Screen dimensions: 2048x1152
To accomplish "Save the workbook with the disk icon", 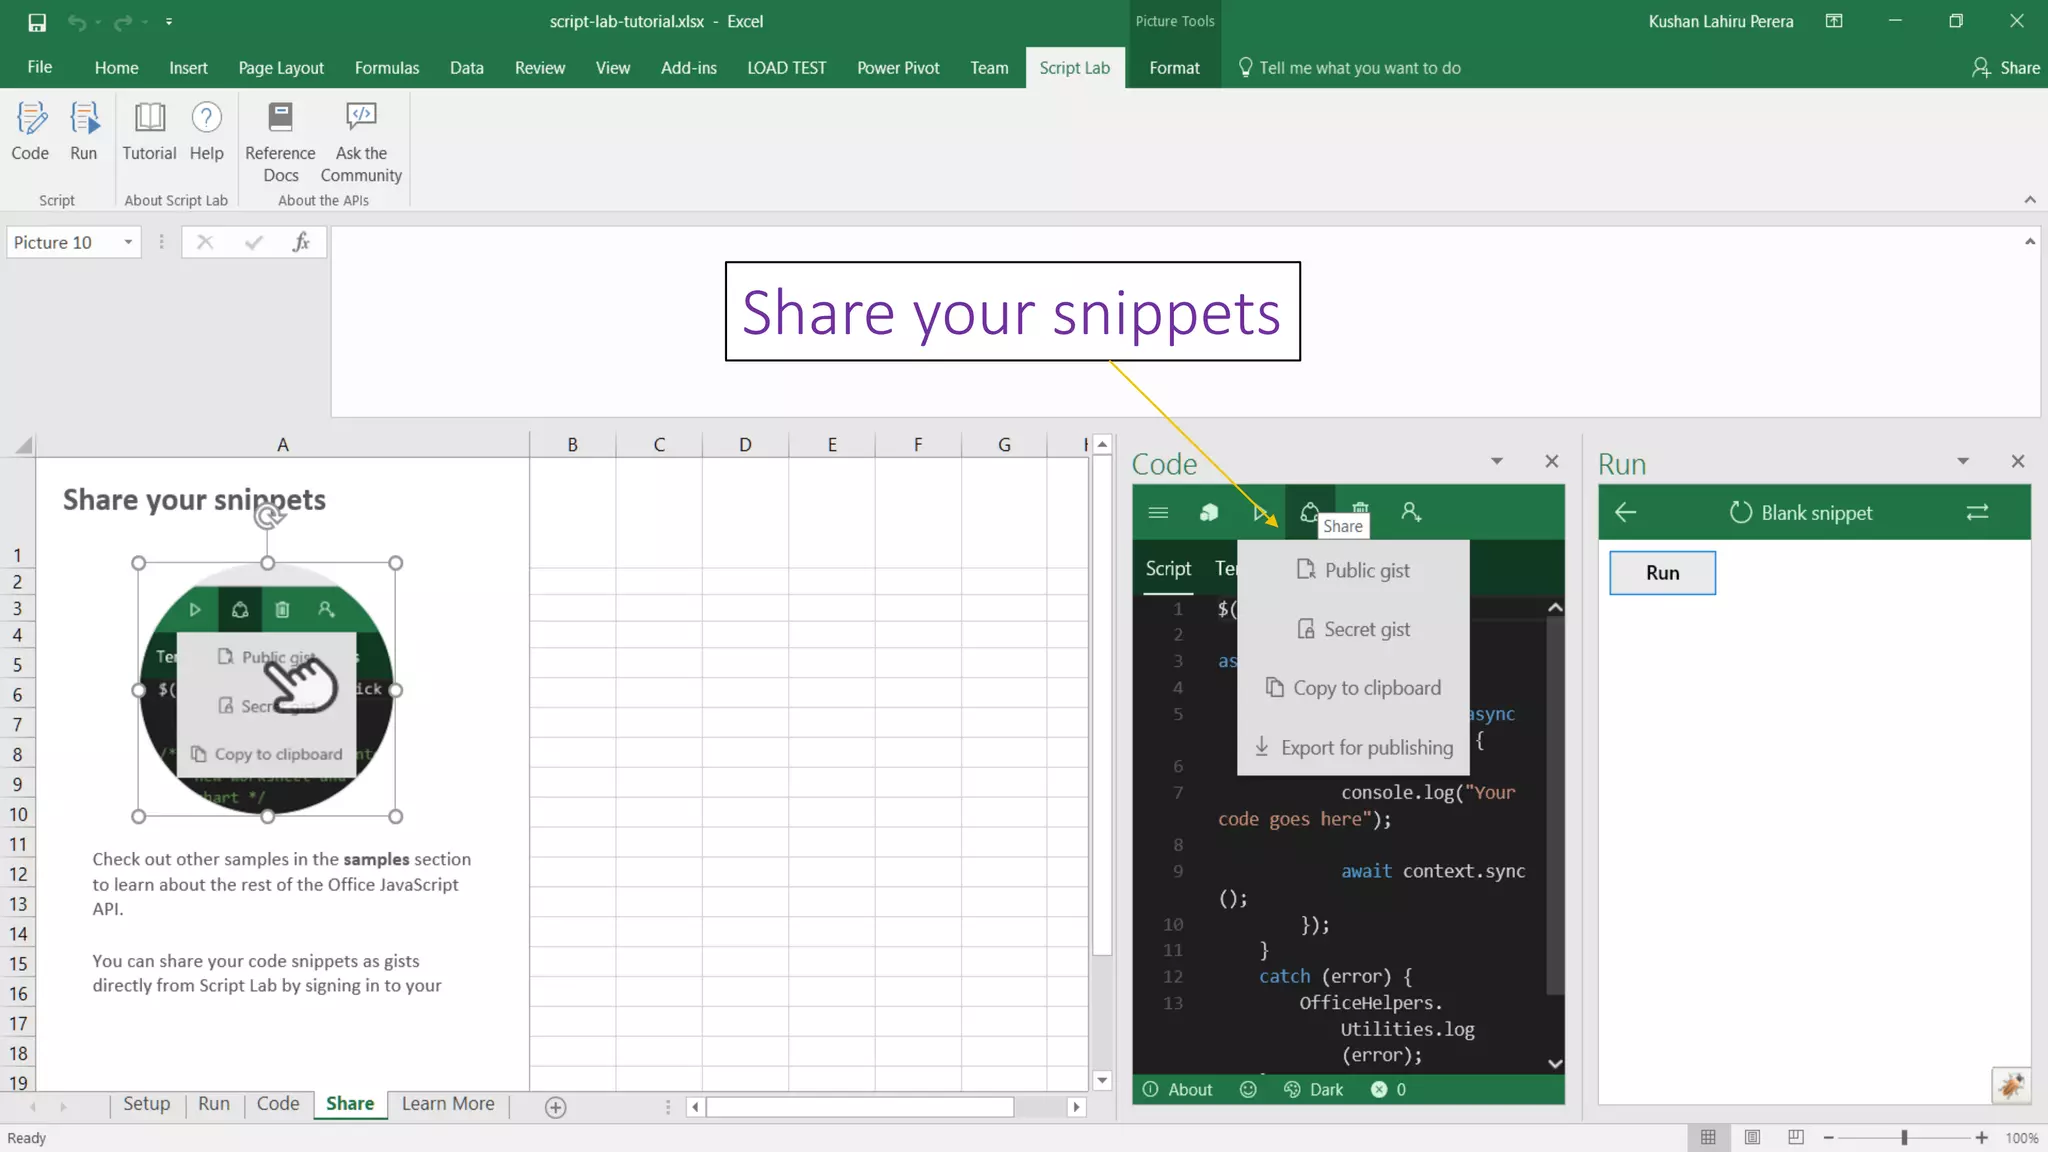I will 37,21.
